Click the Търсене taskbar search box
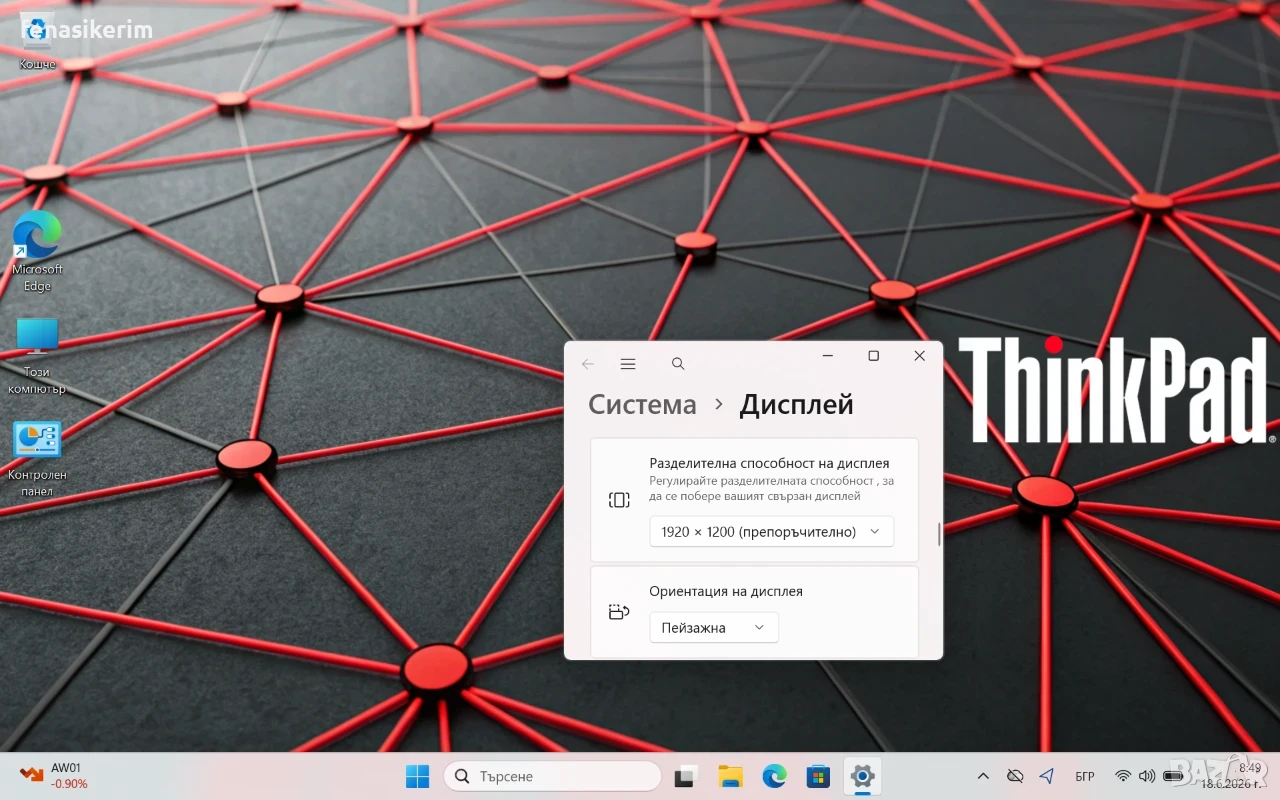Viewport: 1280px width, 800px height. 552,776
